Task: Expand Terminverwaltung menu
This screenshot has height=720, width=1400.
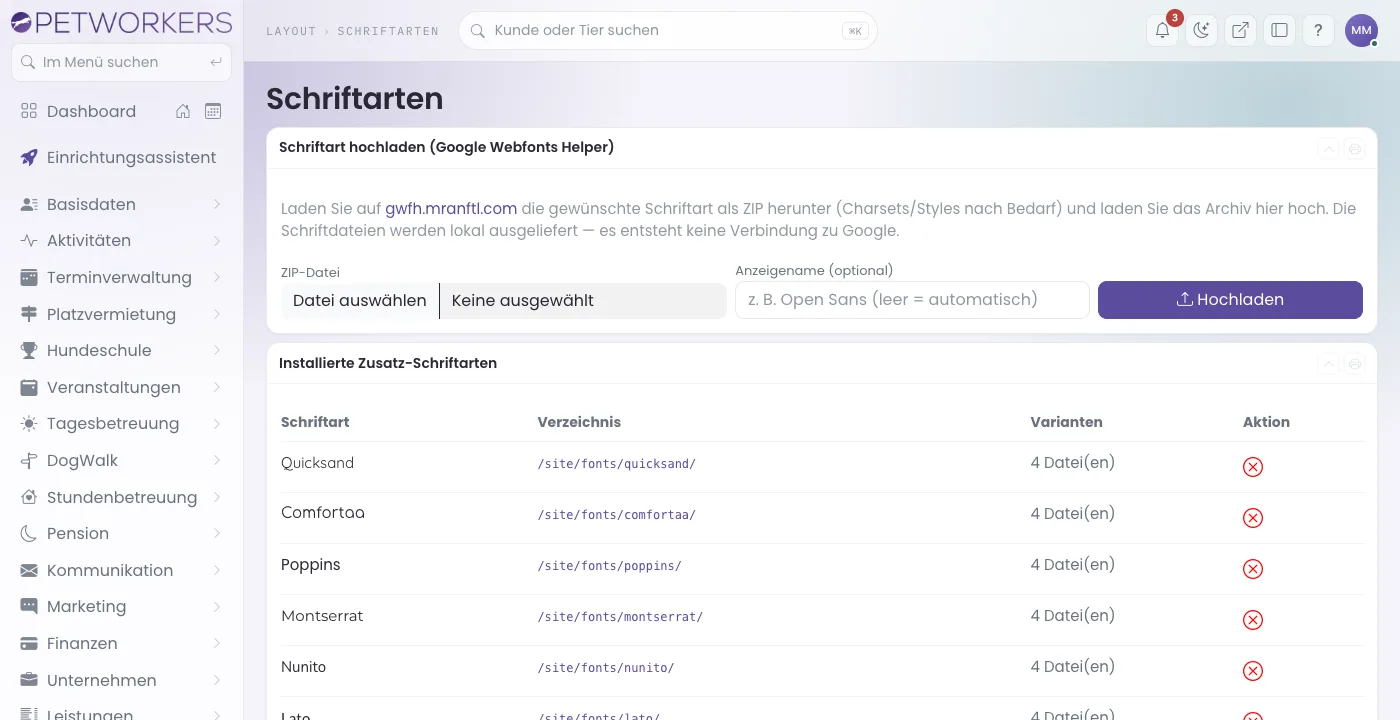Action: (x=121, y=277)
